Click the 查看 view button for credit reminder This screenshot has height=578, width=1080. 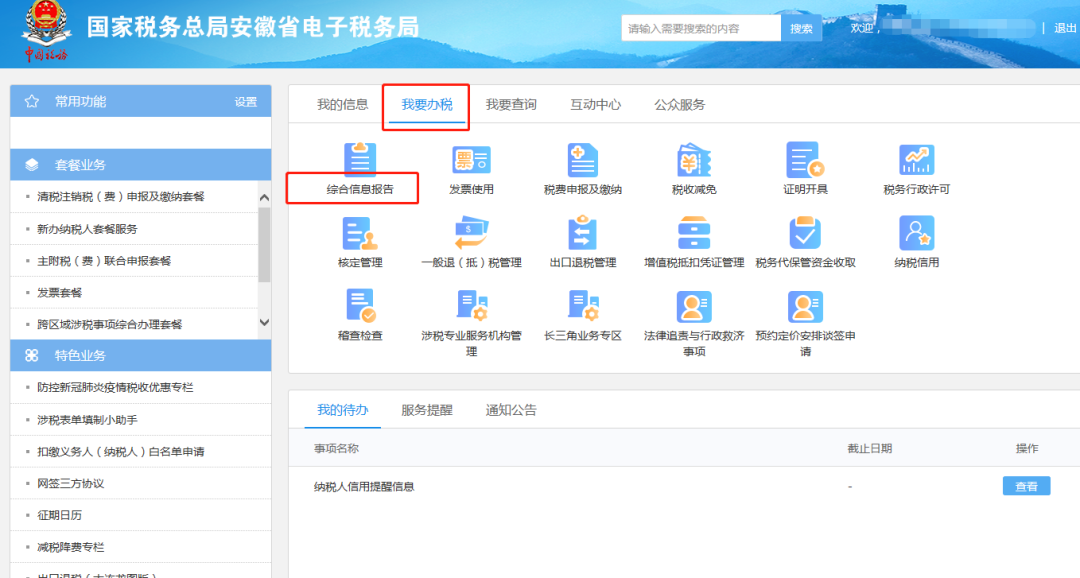[x=1026, y=485]
